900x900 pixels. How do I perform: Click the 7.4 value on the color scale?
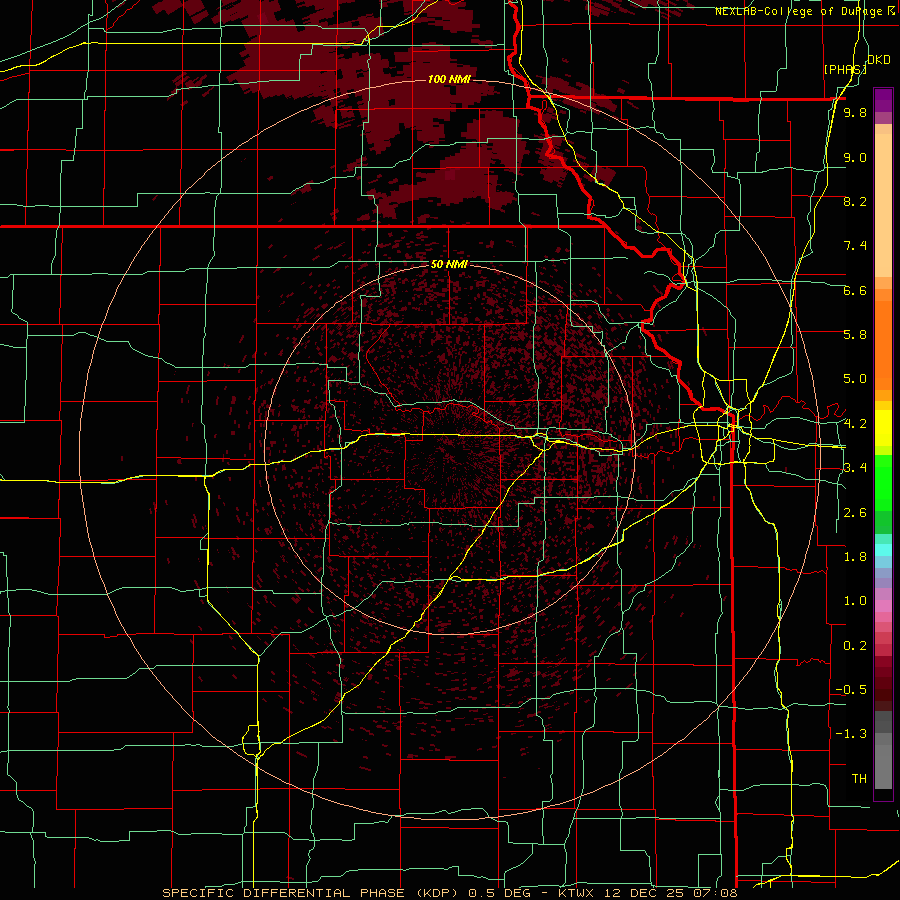tap(855, 246)
